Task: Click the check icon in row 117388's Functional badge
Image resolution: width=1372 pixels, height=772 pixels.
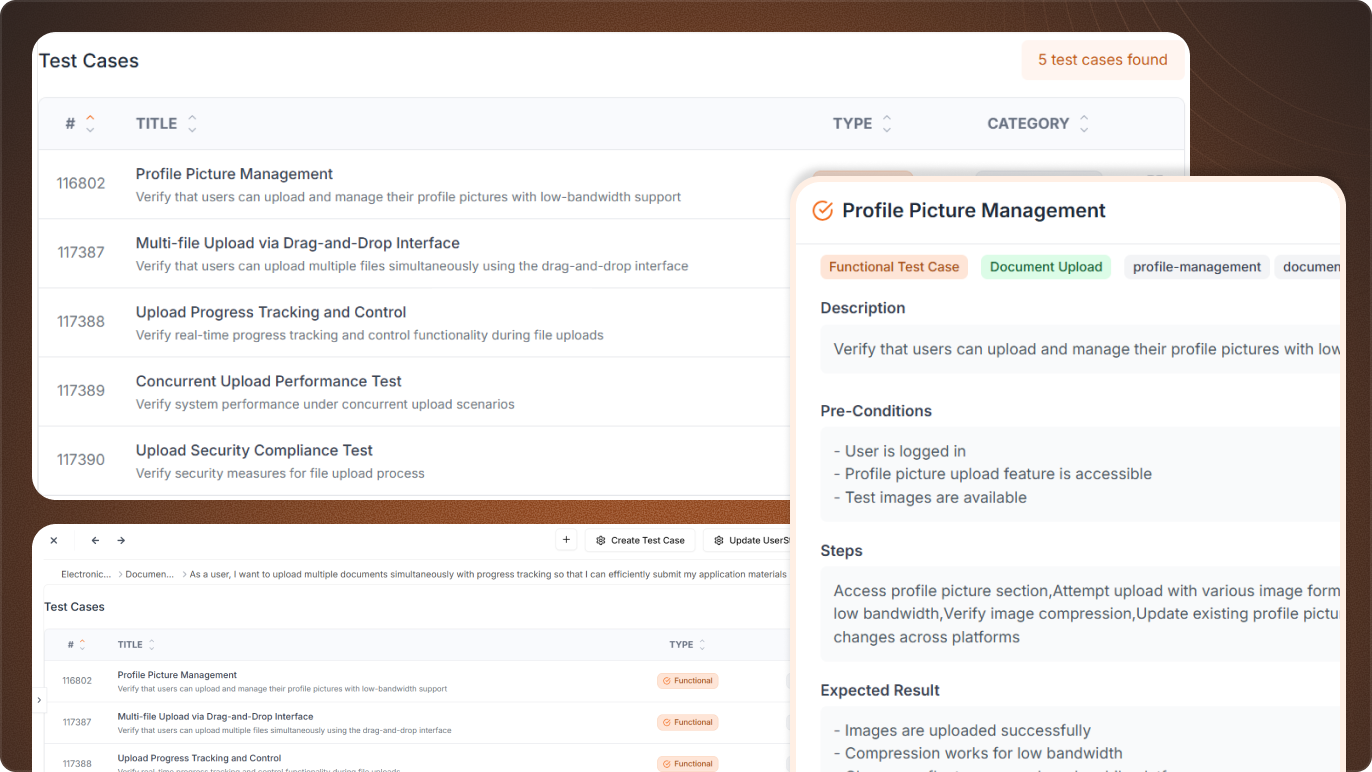Action: [x=667, y=763]
